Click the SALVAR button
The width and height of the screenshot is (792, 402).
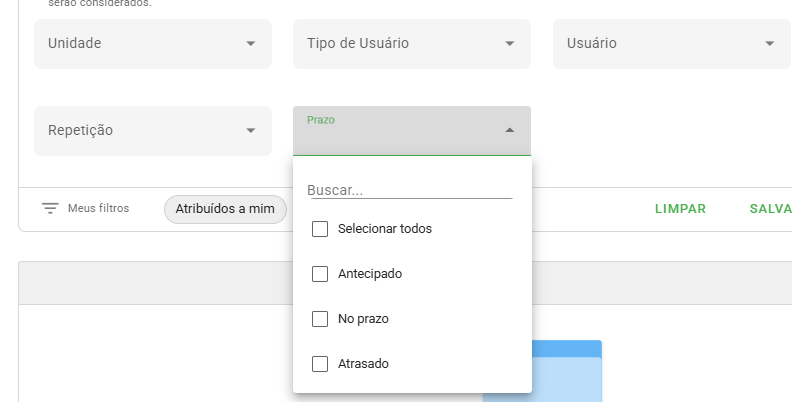(x=771, y=209)
